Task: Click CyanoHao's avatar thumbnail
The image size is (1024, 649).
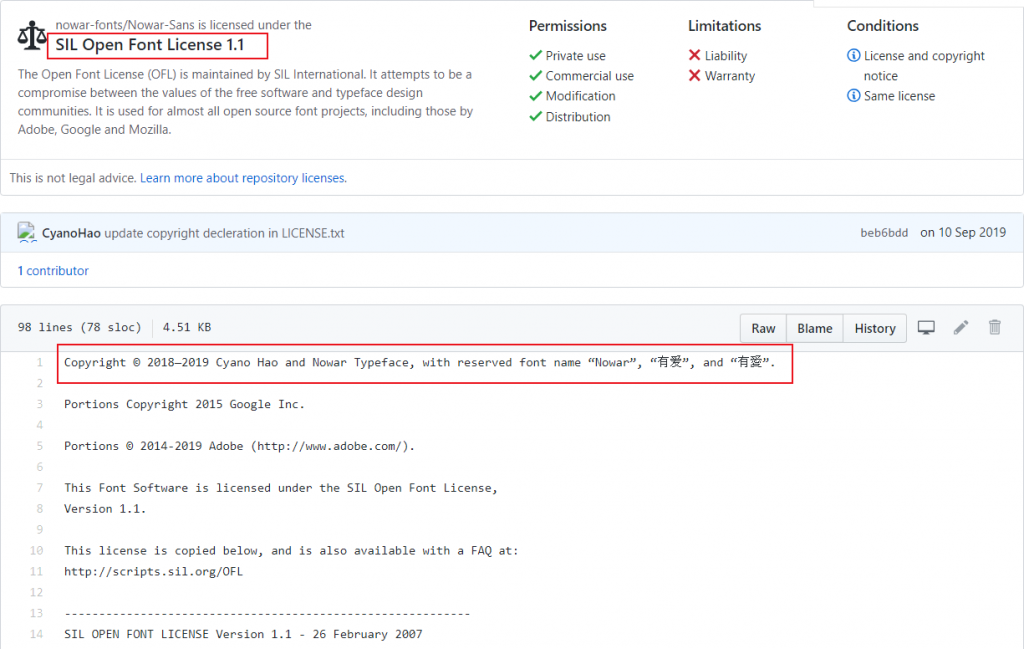Action: (x=27, y=233)
